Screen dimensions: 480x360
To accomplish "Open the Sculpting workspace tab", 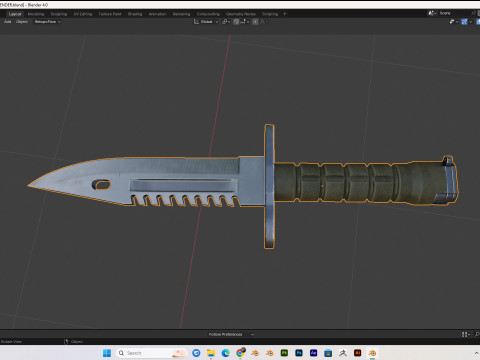I will pos(59,14).
